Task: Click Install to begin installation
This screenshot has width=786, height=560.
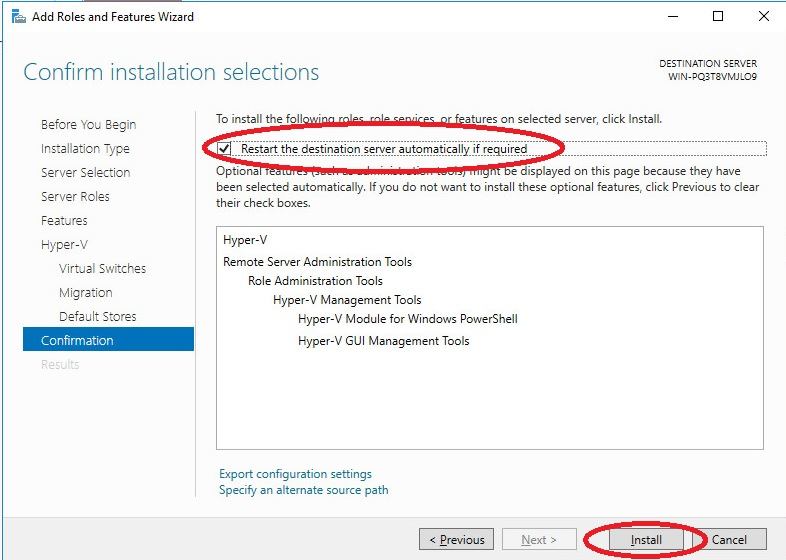Action: point(646,540)
